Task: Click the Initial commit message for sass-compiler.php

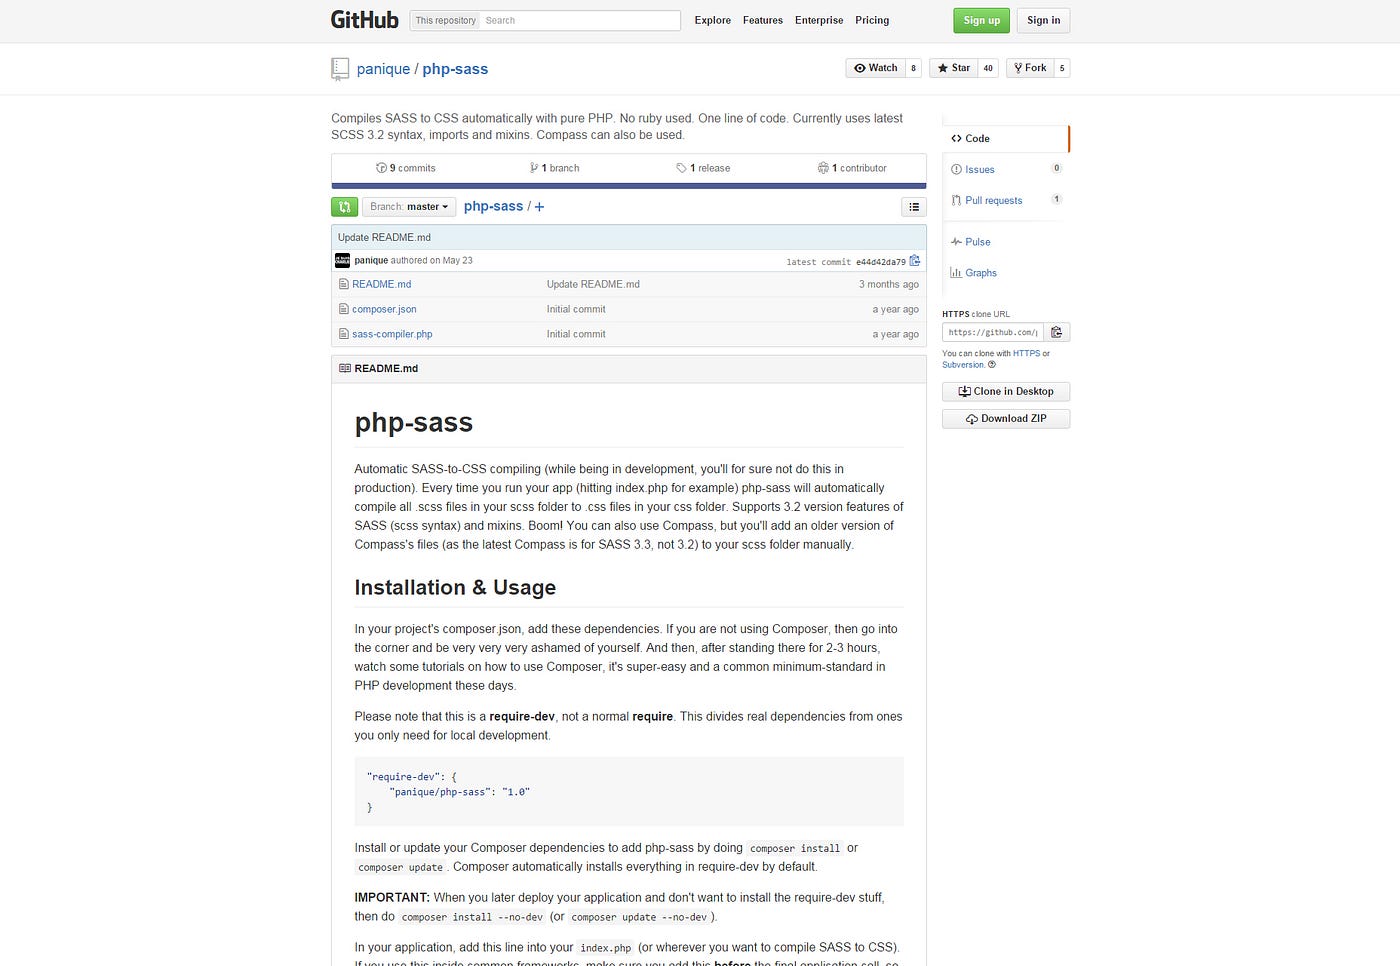Action: click(x=576, y=334)
